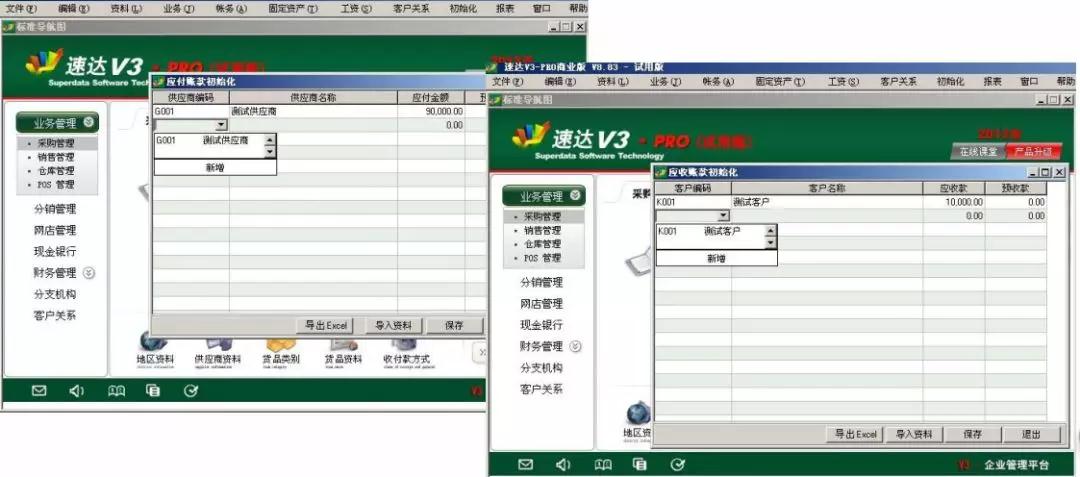Select 销售管理 in left window sidebar

click(x=56, y=157)
